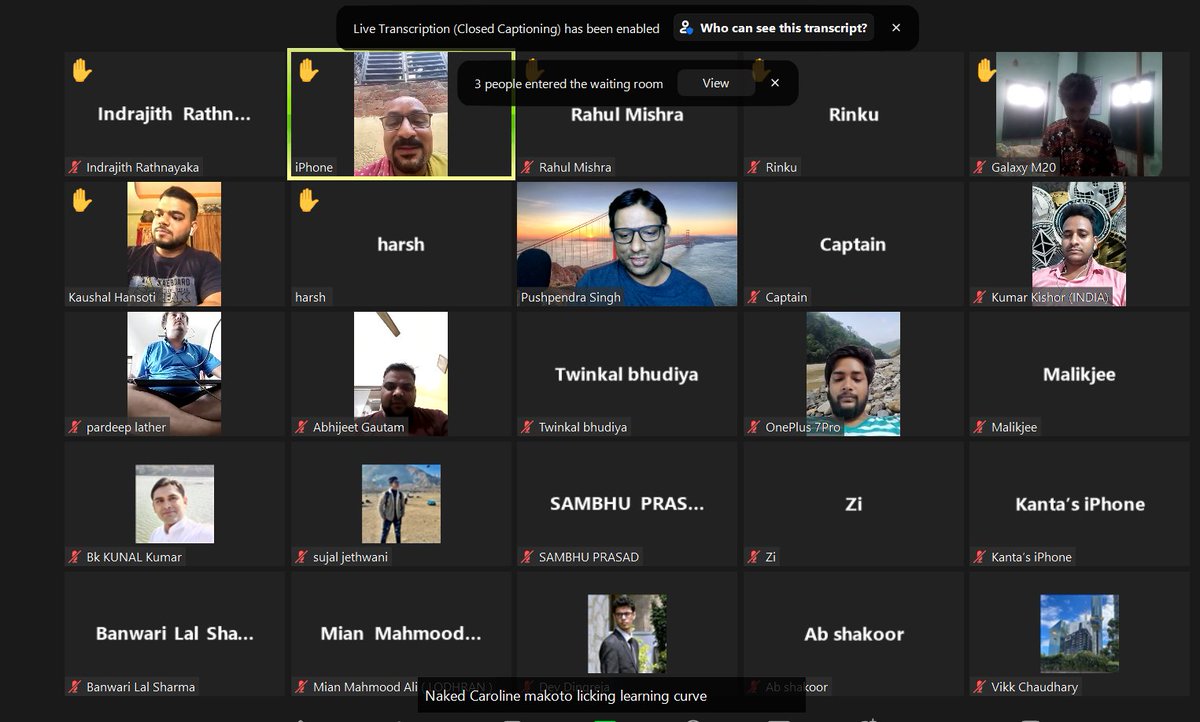Click muted mic icon beside Banwari Lal Sharma
Image resolution: width=1200 pixels, height=722 pixels.
click(x=75, y=687)
